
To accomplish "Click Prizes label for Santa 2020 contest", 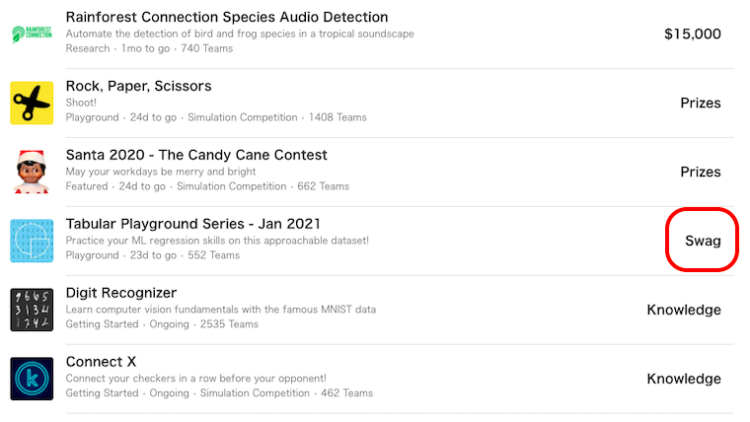I will pos(700,172).
